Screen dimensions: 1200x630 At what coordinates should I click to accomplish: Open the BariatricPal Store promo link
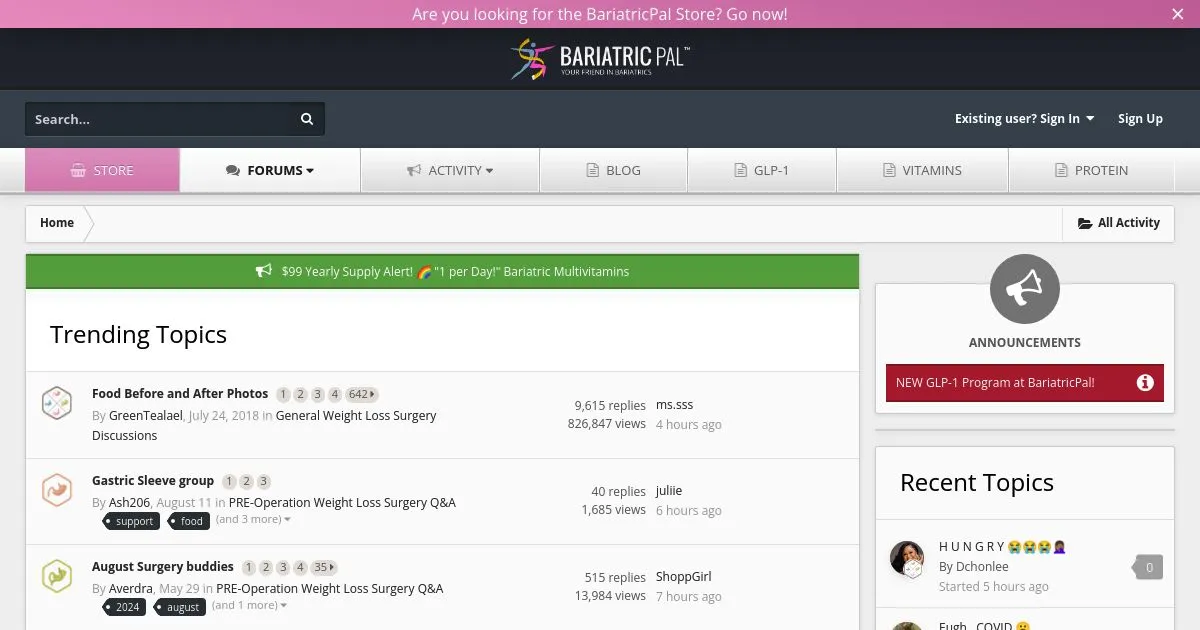(600, 14)
